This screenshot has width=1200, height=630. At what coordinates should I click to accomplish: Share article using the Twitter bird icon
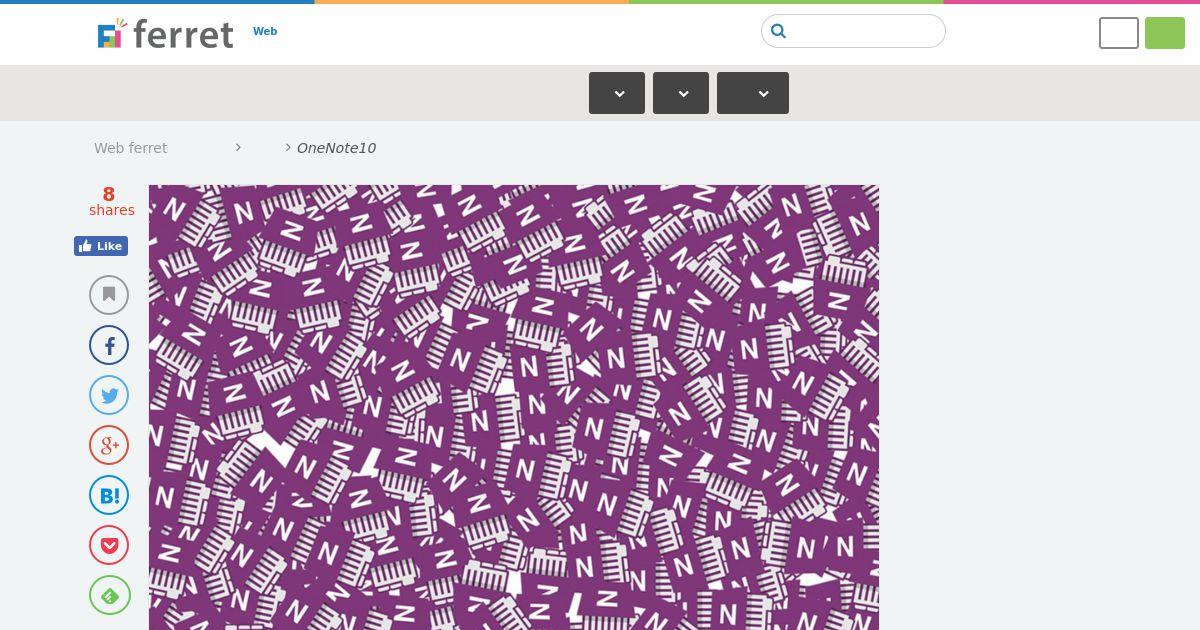(109, 395)
